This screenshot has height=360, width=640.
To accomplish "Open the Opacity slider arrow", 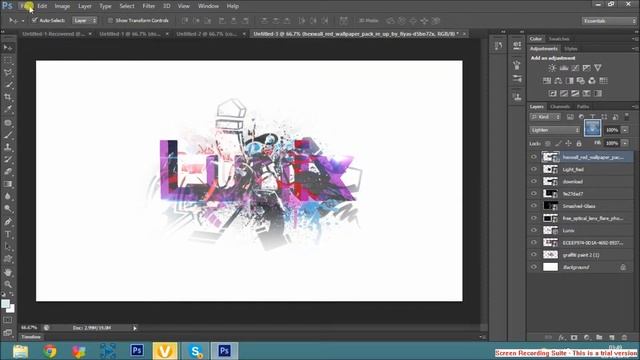I will pyautogui.click(x=625, y=130).
